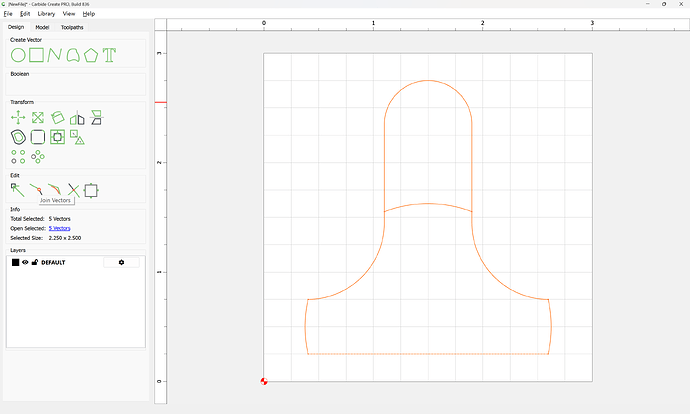Choose the Polyline drawing tool
Image resolution: width=690 pixels, height=414 pixels.
tap(55, 54)
